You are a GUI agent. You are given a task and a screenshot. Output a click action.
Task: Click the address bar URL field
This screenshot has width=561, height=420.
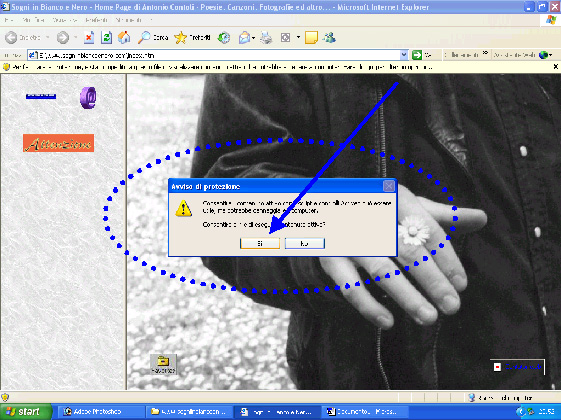214,55
